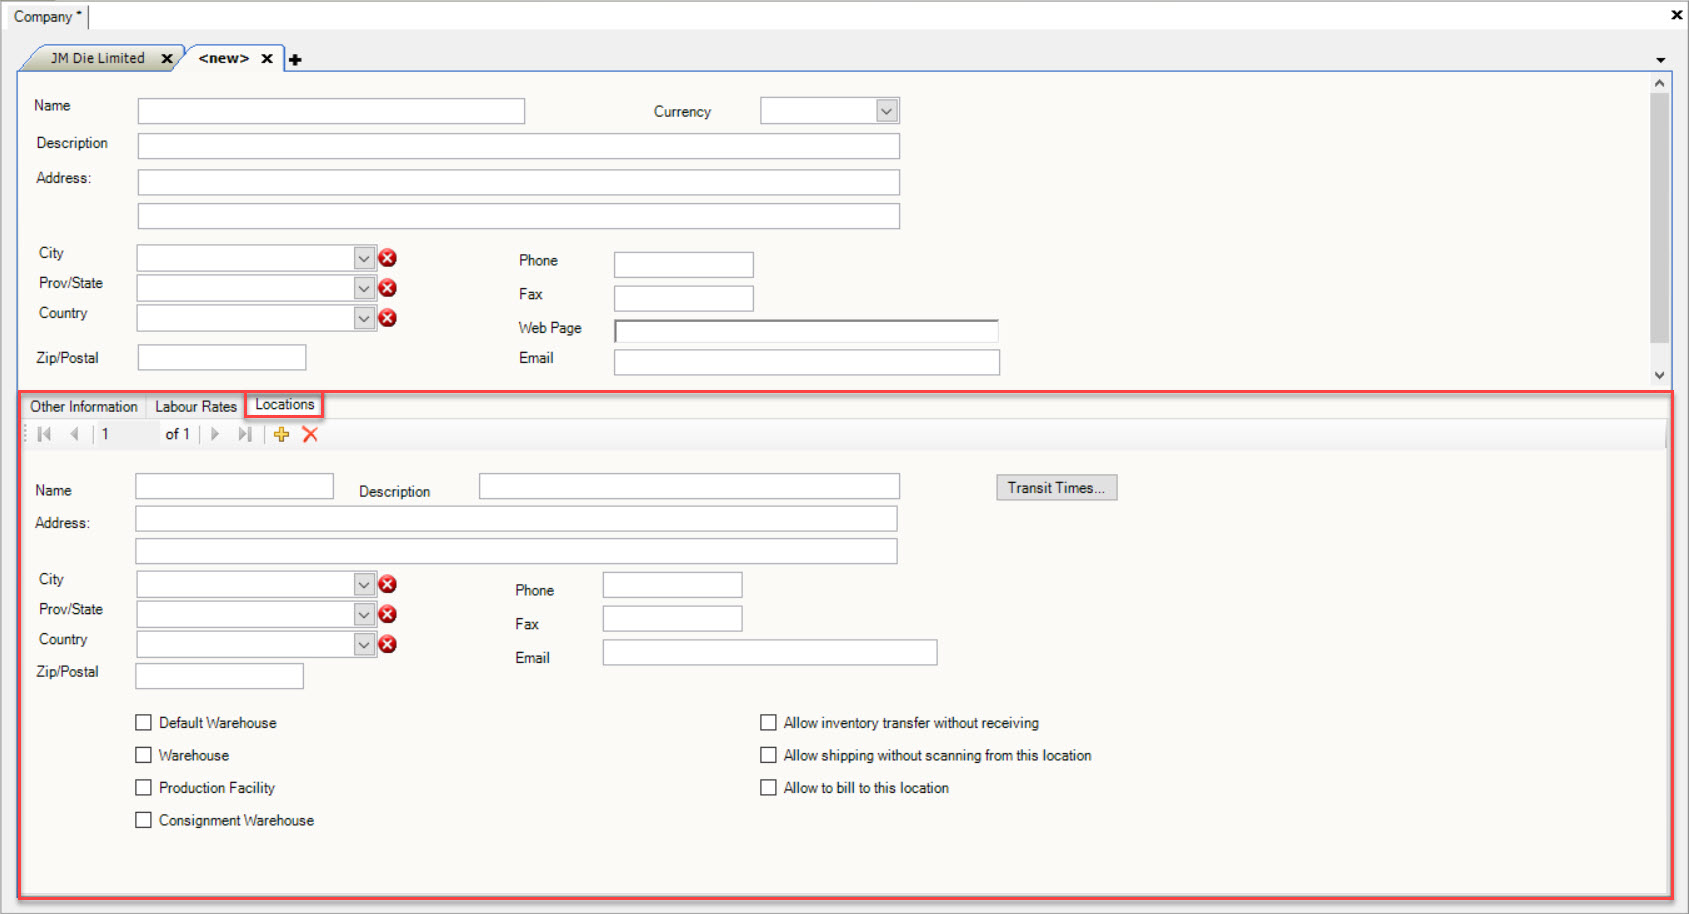Click first company Address line field
This screenshot has width=1689, height=914.
[x=518, y=182]
